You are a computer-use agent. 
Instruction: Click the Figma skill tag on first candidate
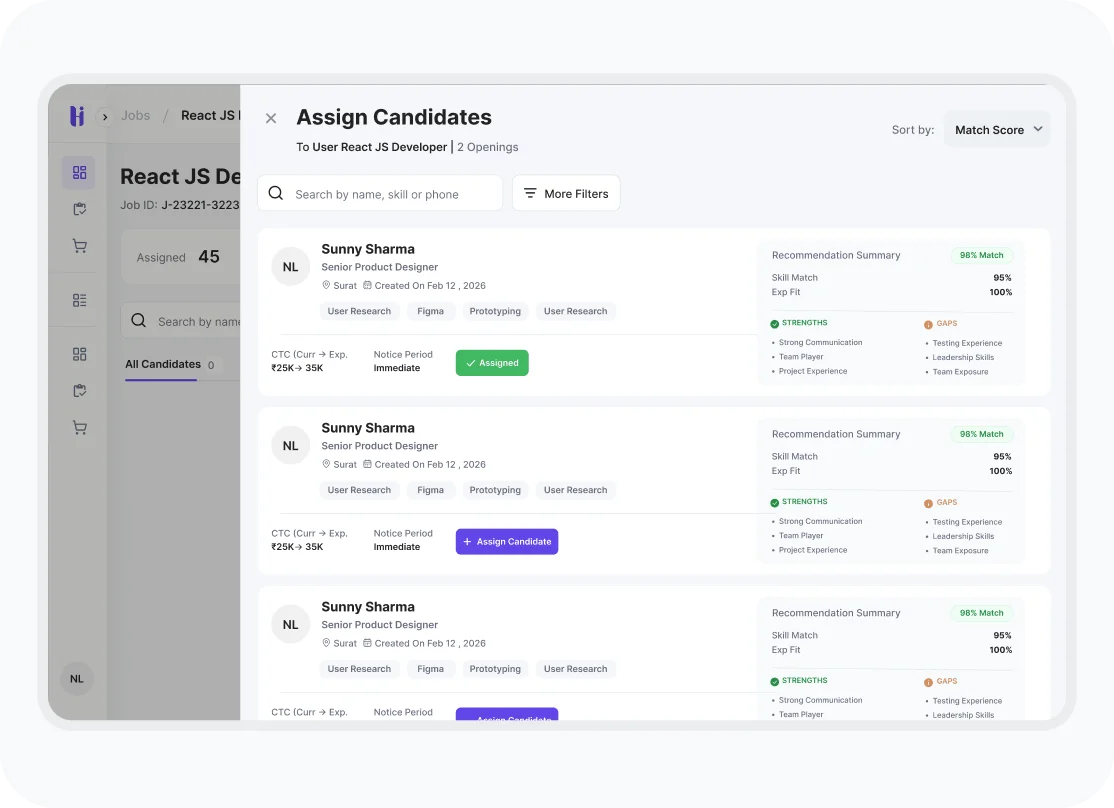click(x=430, y=312)
